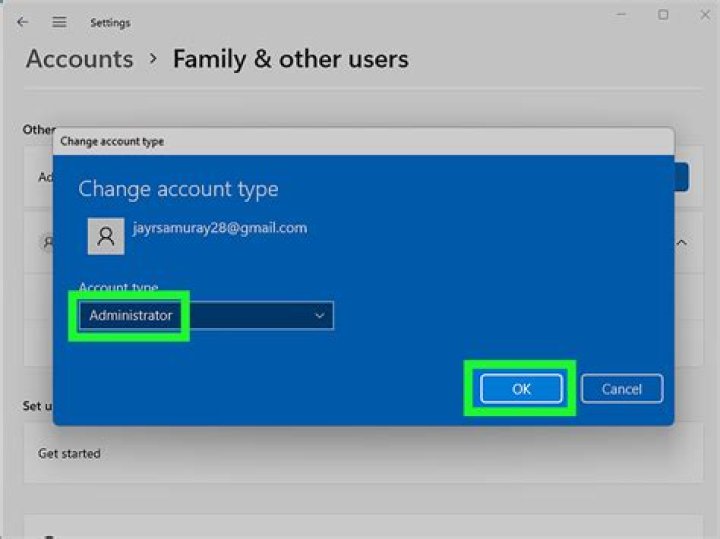Go to Accounts via the breadcrumb
This screenshot has height=539, width=720.
coord(79,59)
